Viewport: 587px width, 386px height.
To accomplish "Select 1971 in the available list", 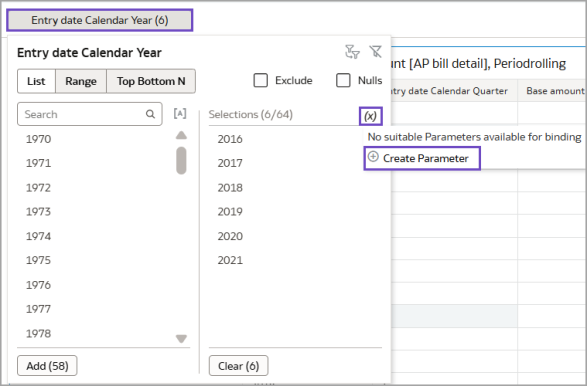I will pyautogui.click(x=38, y=163).
